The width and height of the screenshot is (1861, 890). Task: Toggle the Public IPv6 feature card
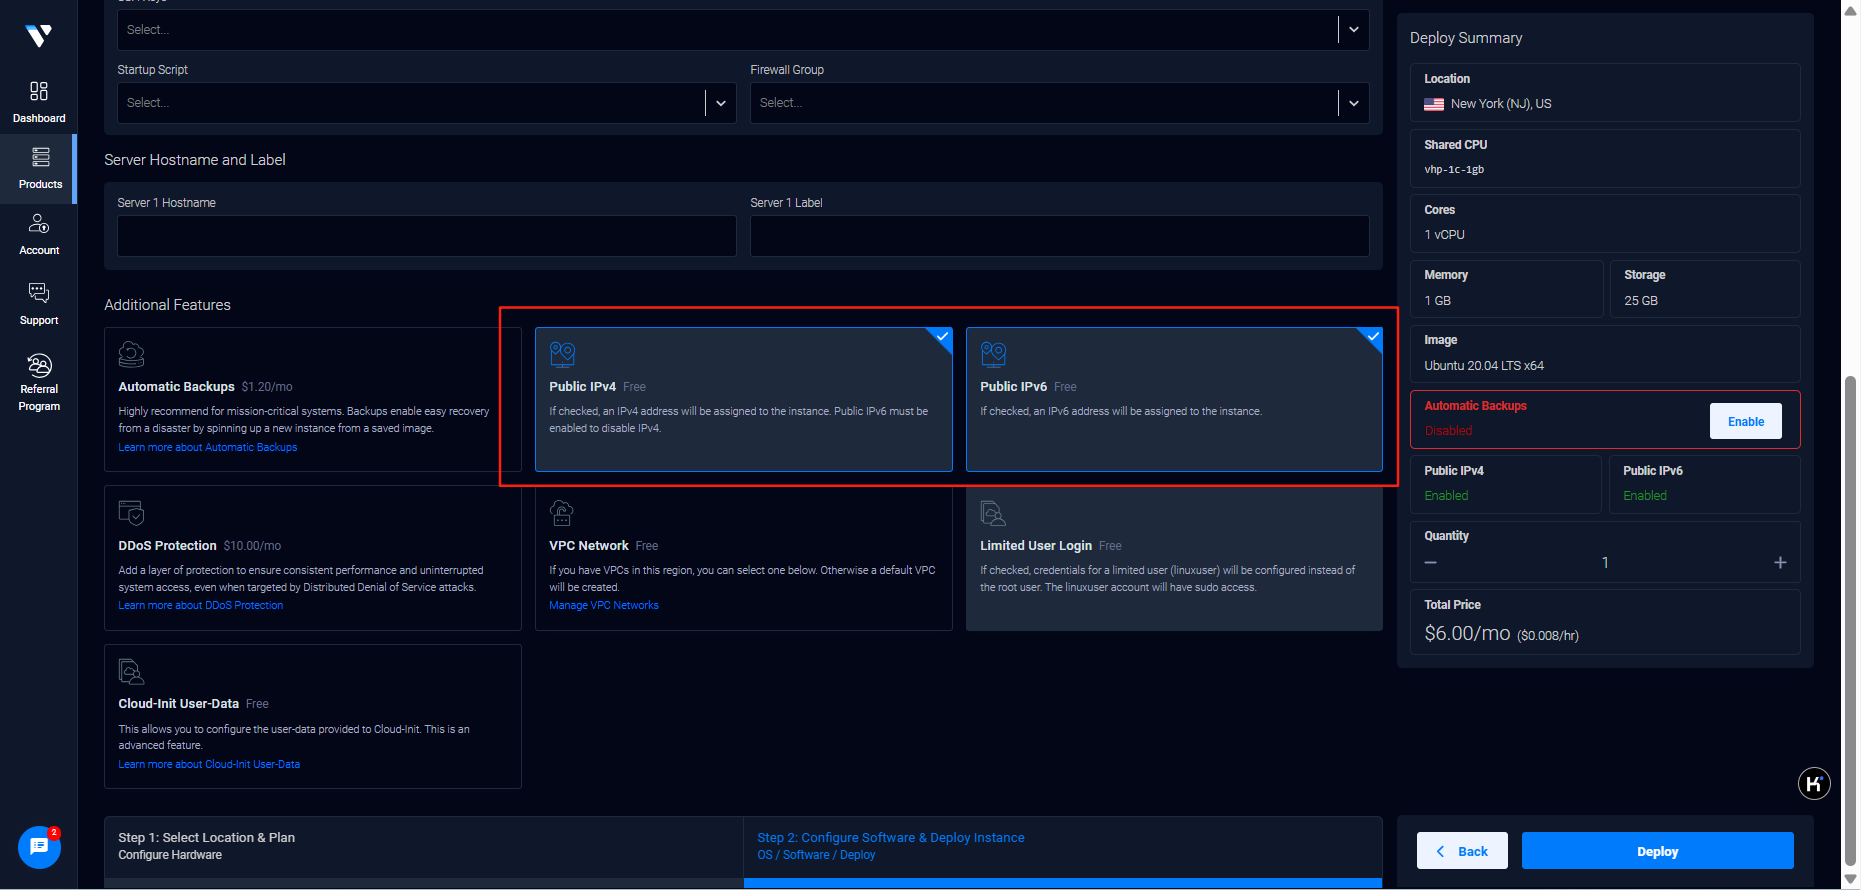pyautogui.click(x=1173, y=399)
